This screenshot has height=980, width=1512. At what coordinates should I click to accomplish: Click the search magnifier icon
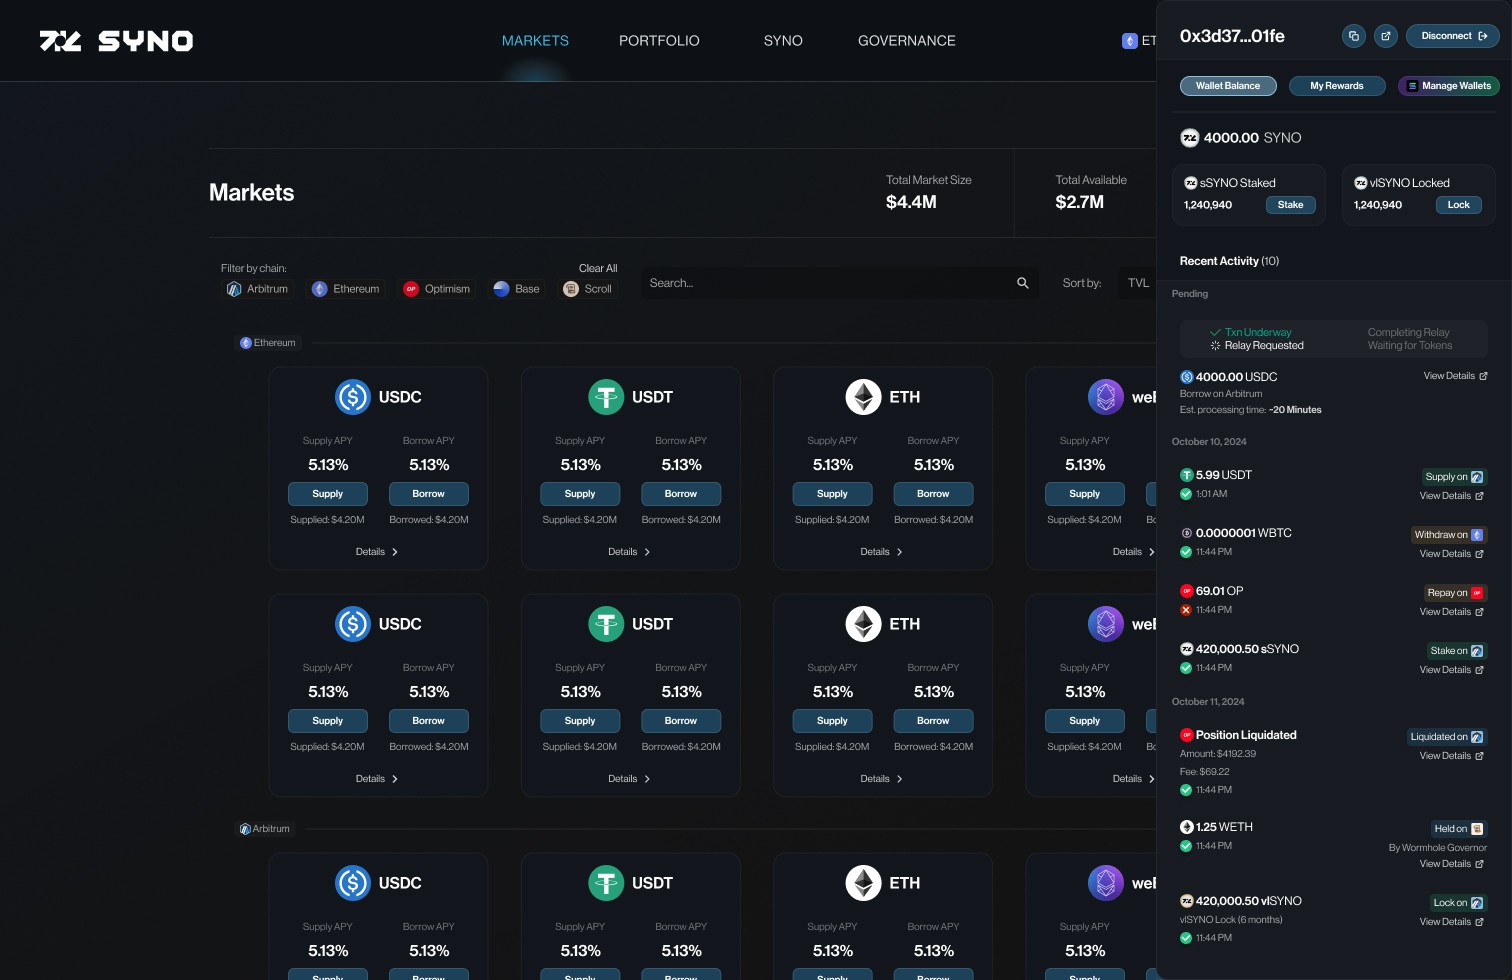coord(1022,283)
